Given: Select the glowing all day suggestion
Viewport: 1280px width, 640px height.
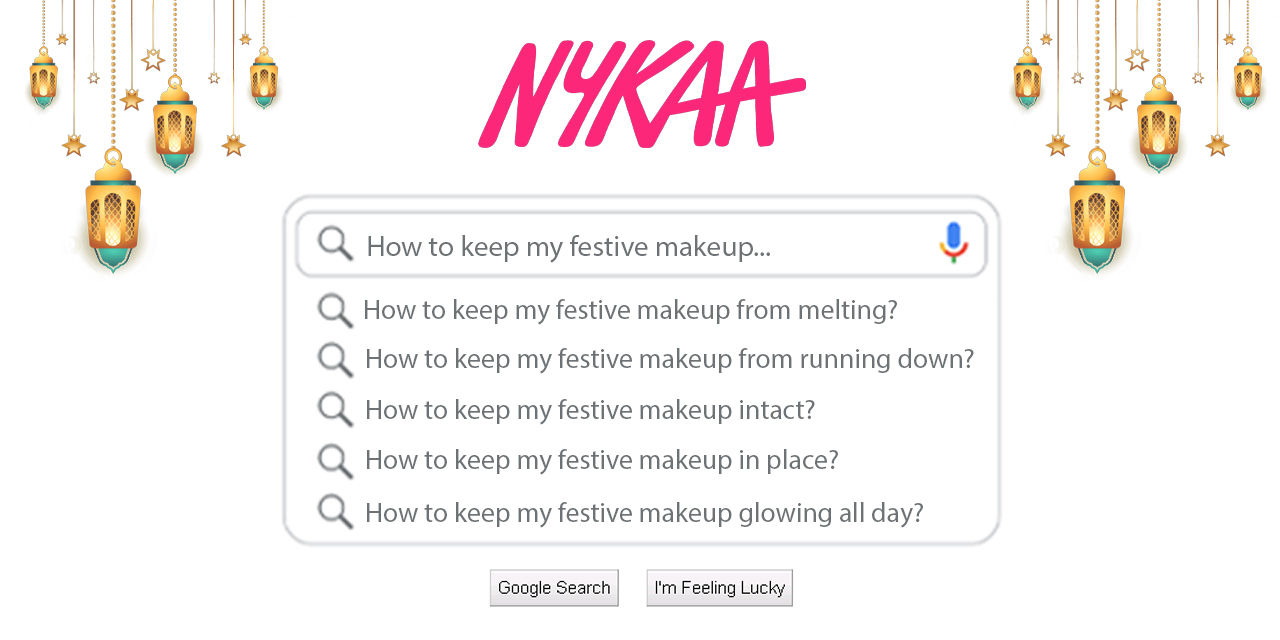Looking at the screenshot, I should 644,512.
